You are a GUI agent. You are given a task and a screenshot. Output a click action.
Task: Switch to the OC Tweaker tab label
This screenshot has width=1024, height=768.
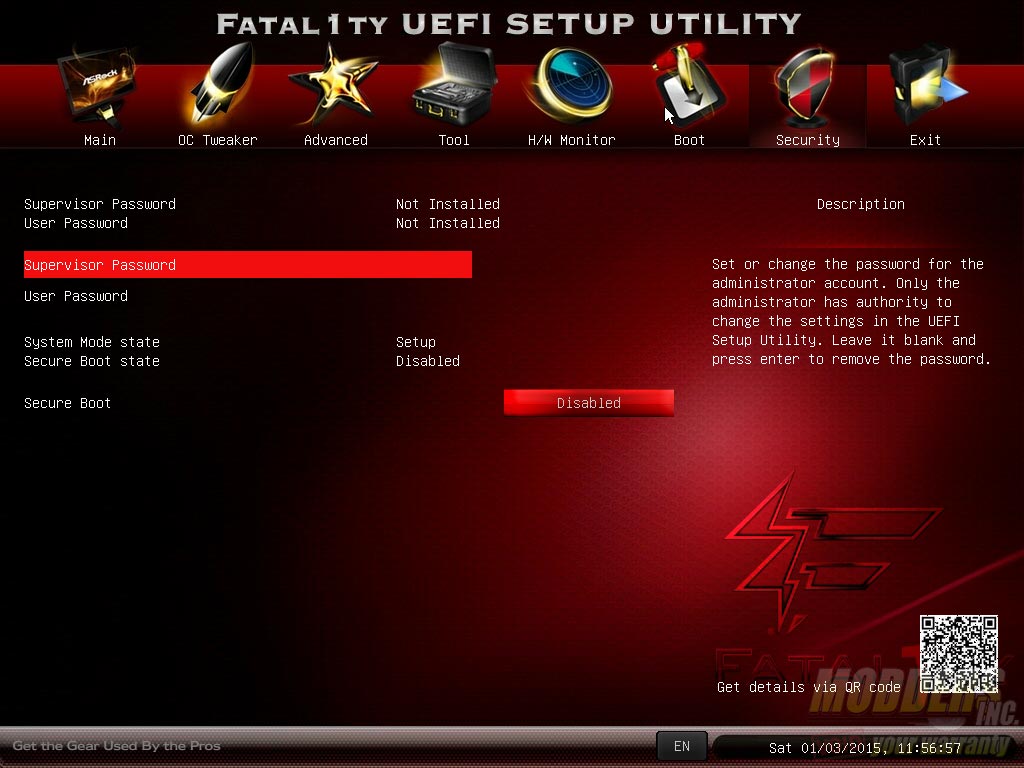217,140
